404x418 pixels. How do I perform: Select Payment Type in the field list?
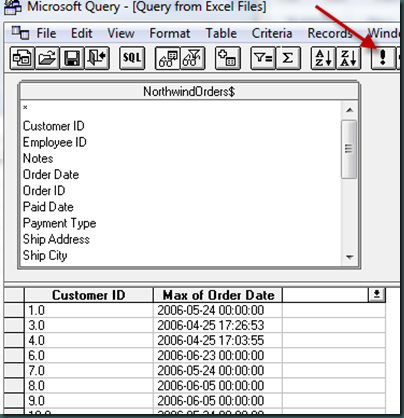[59, 223]
